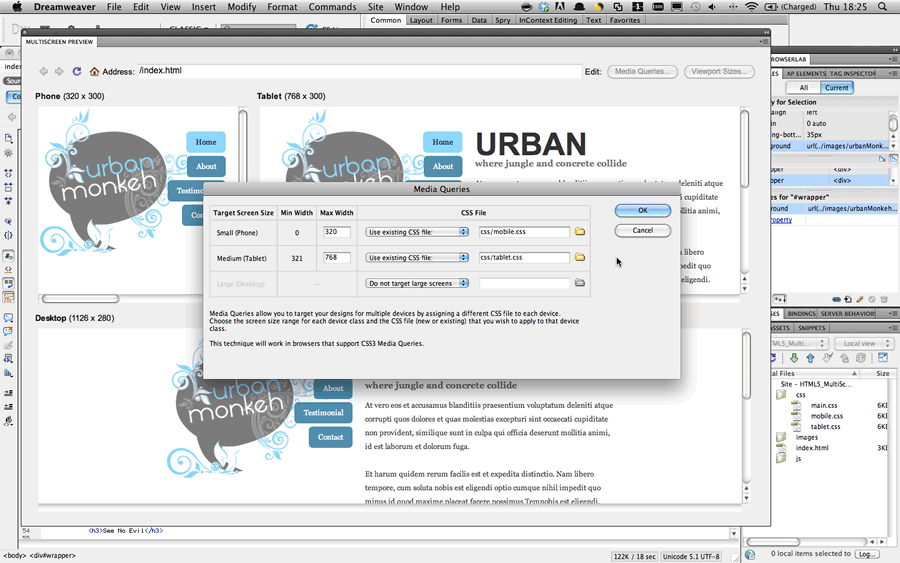
Task: Switch CSS Styles panel to Current mode
Action: tap(837, 88)
